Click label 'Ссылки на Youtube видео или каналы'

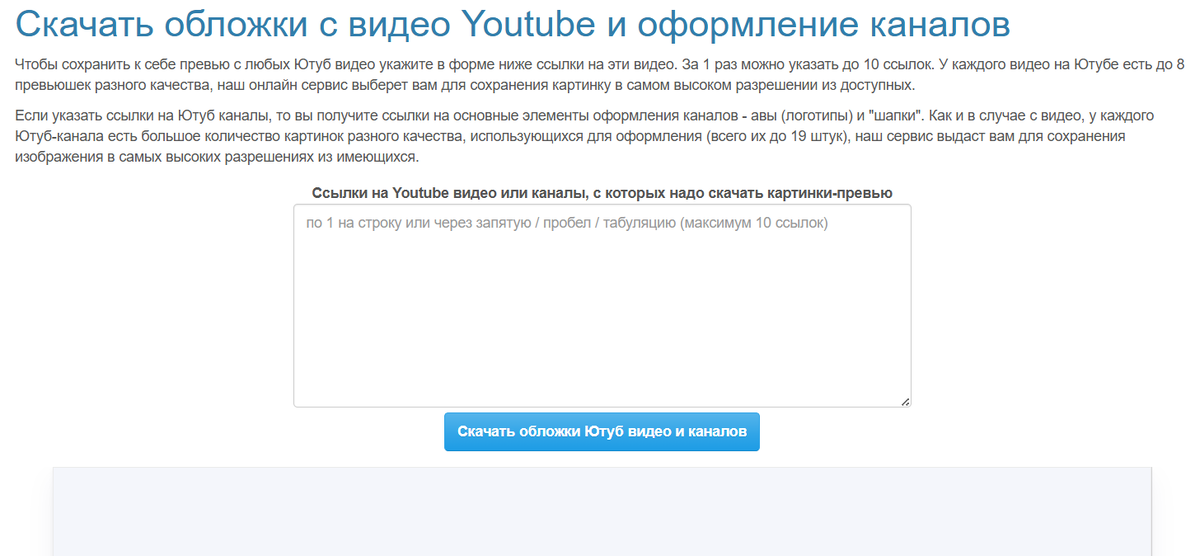pyautogui.click(x=602, y=192)
